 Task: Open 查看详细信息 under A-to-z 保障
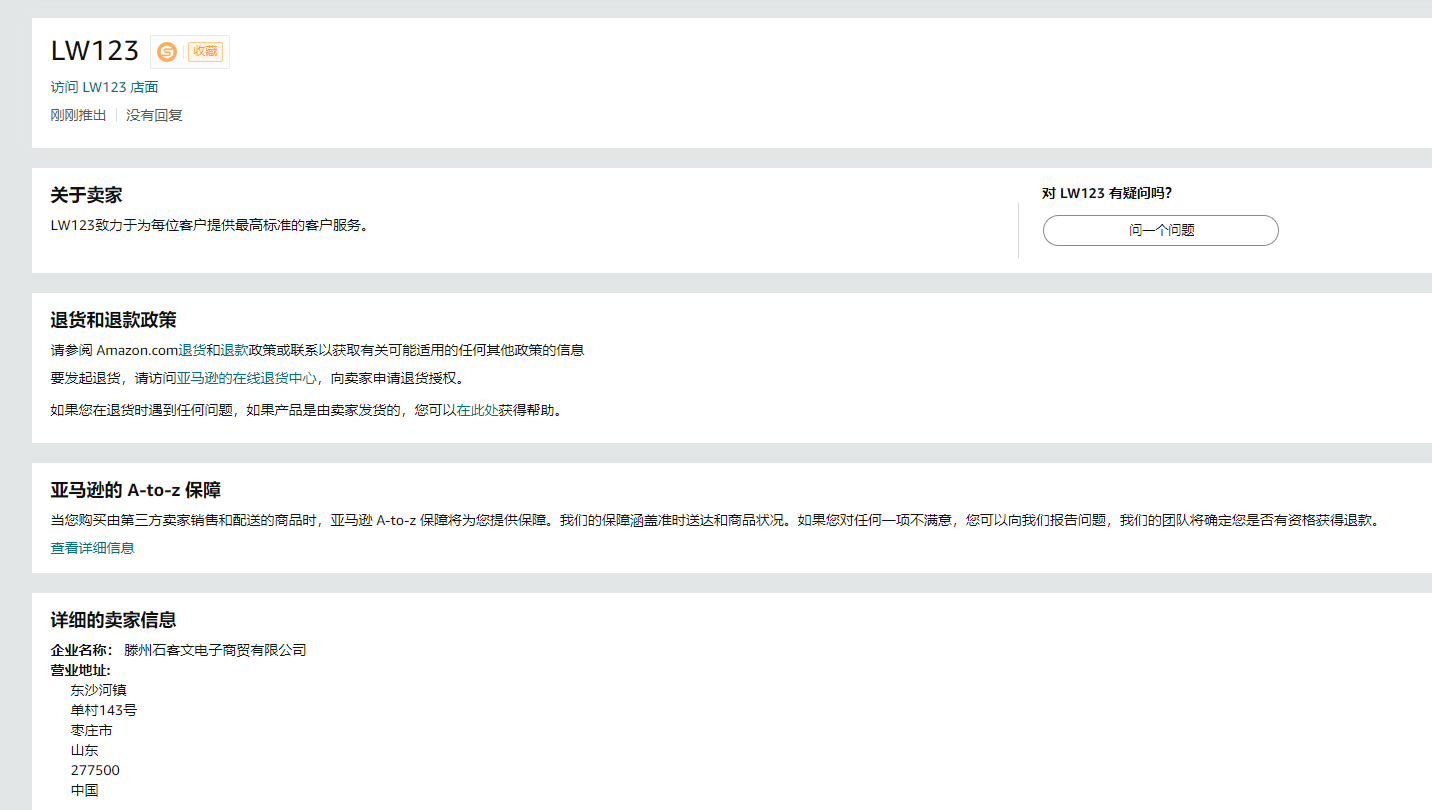point(93,548)
